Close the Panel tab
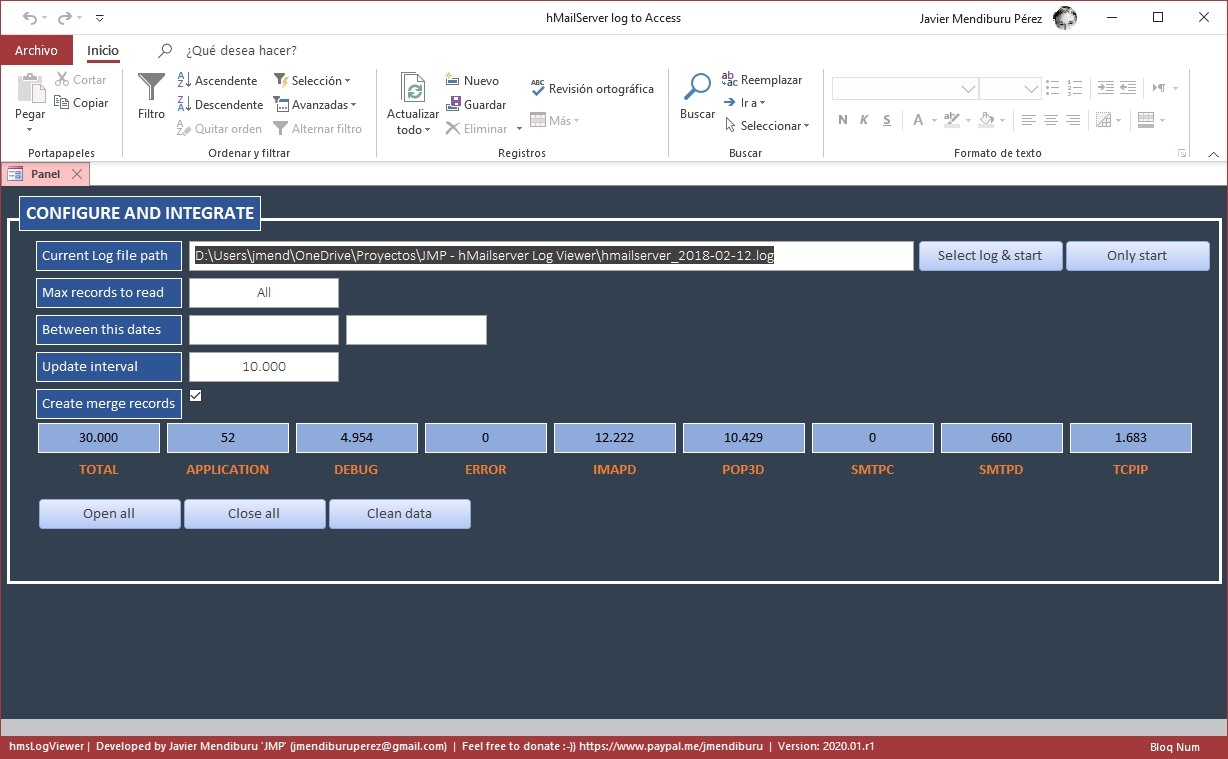Image resolution: width=1228 pixels, height=759 pixels. (77, 174)
